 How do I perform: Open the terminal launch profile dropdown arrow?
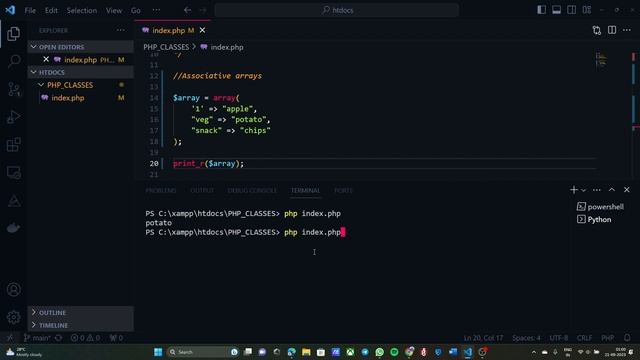click(583, 190)
